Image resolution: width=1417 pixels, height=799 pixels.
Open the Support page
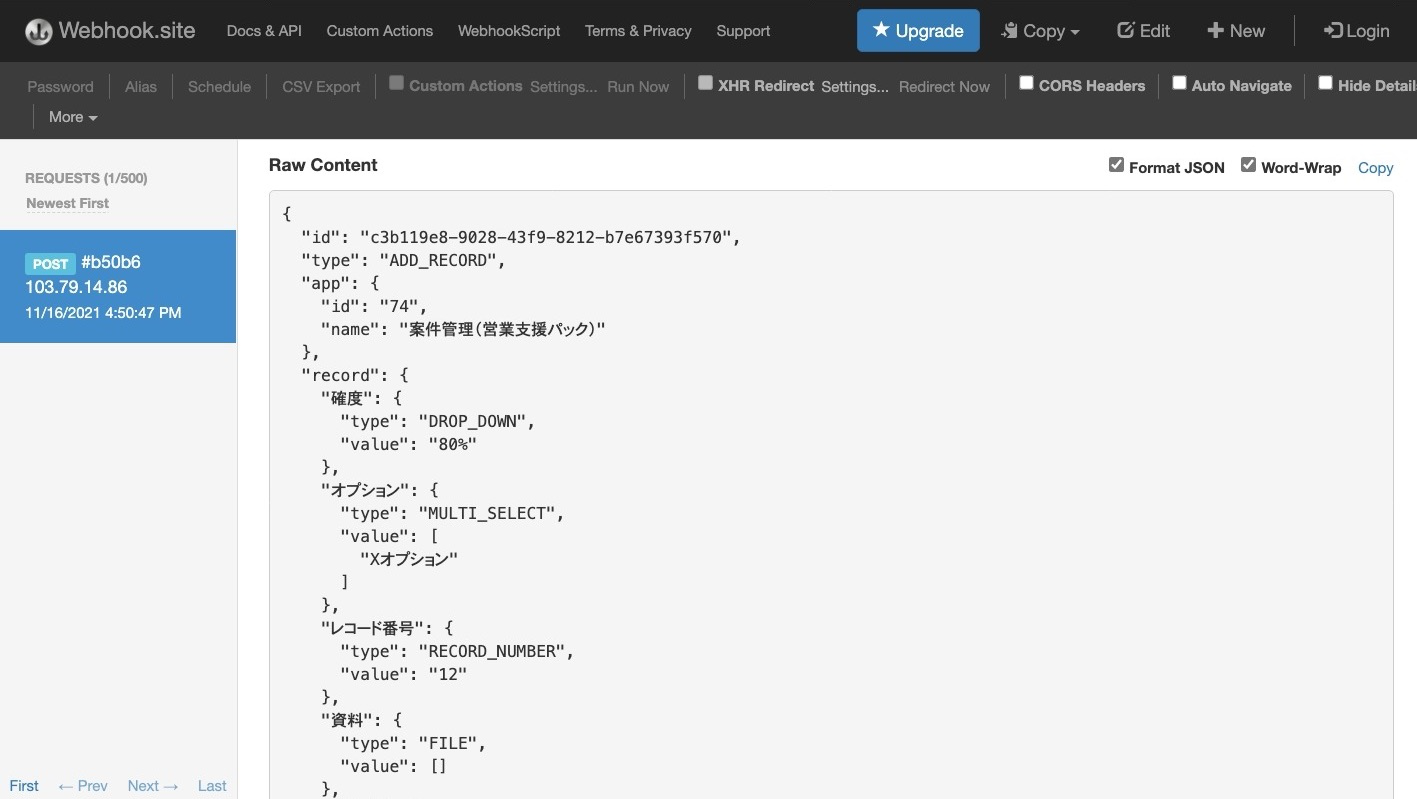(743, 31)
